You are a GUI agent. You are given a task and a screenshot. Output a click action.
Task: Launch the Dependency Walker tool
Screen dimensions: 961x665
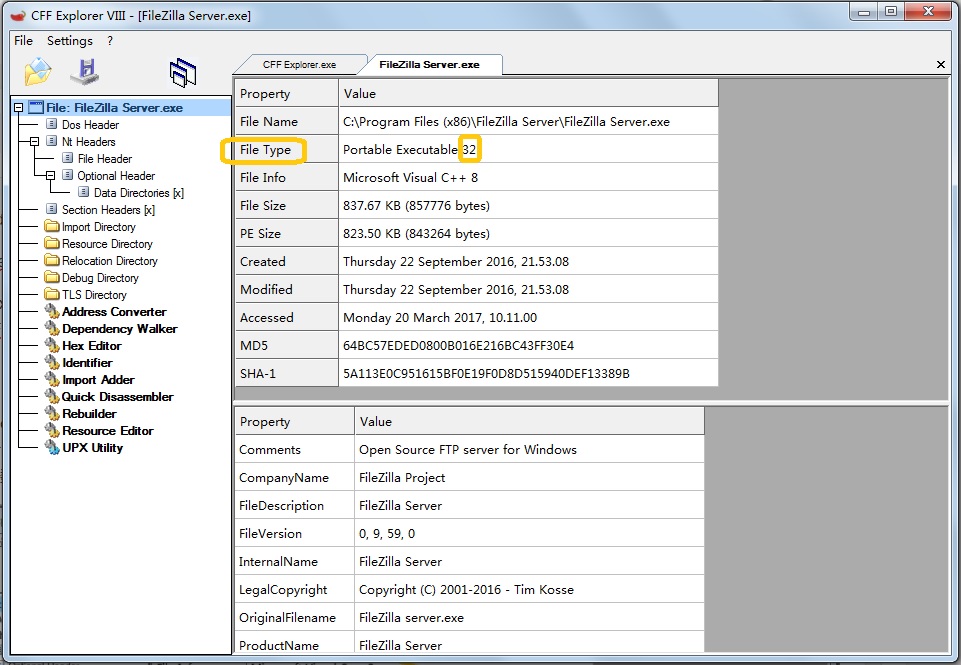pyautogui.click(x=116, y=328)
